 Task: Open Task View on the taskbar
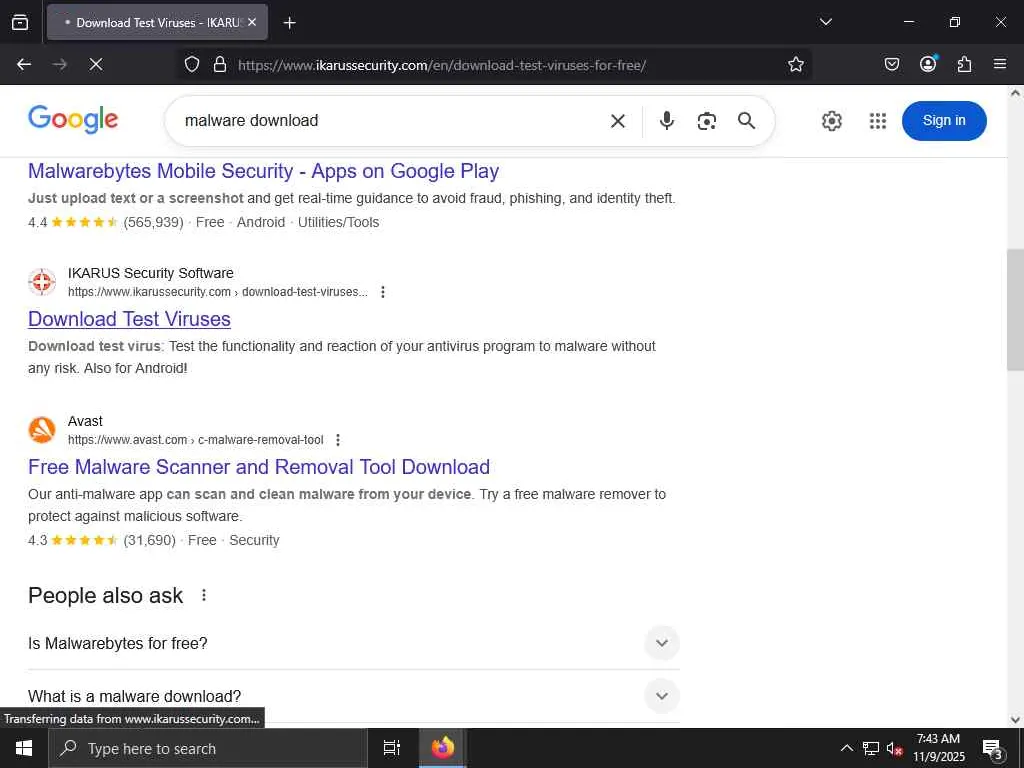click(391, 748)
